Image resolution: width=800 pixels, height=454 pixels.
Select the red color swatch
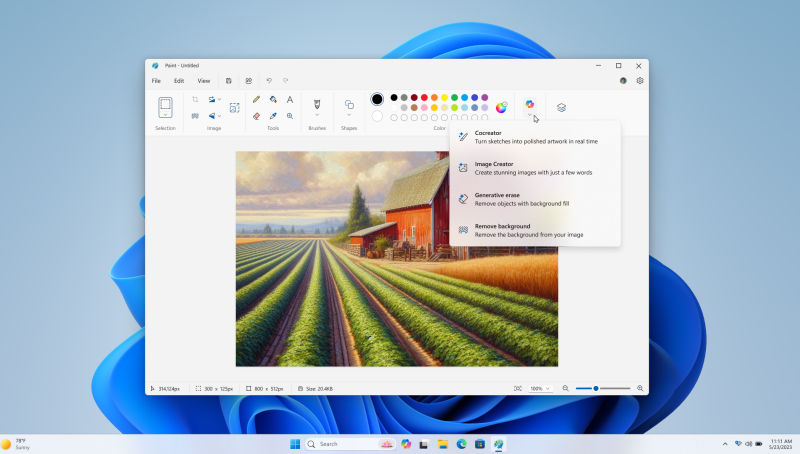(425, 98)
